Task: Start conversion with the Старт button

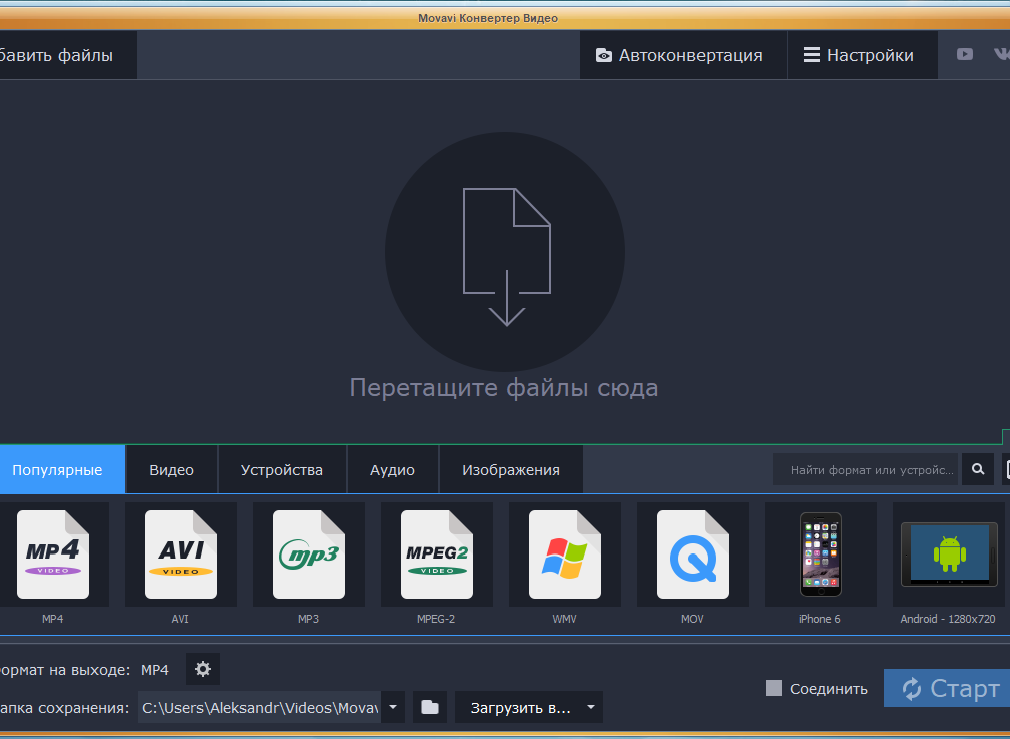Action: pos(947,688)
